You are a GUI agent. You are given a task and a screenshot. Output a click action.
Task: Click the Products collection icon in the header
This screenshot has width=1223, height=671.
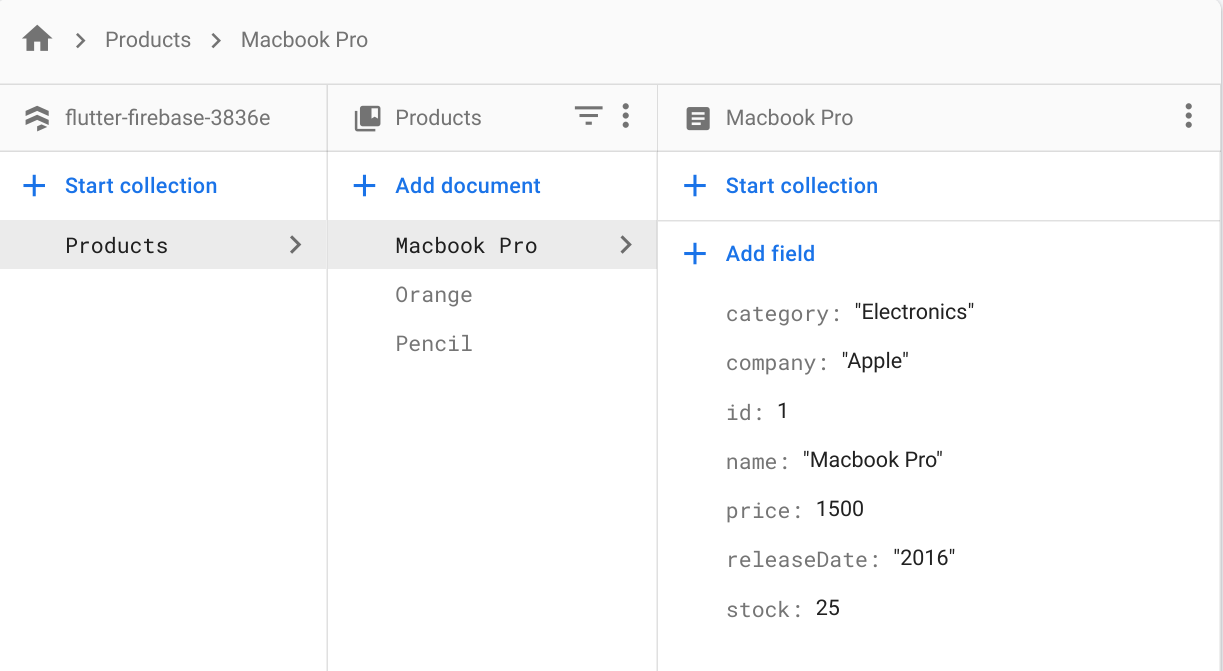pos(368,118)
